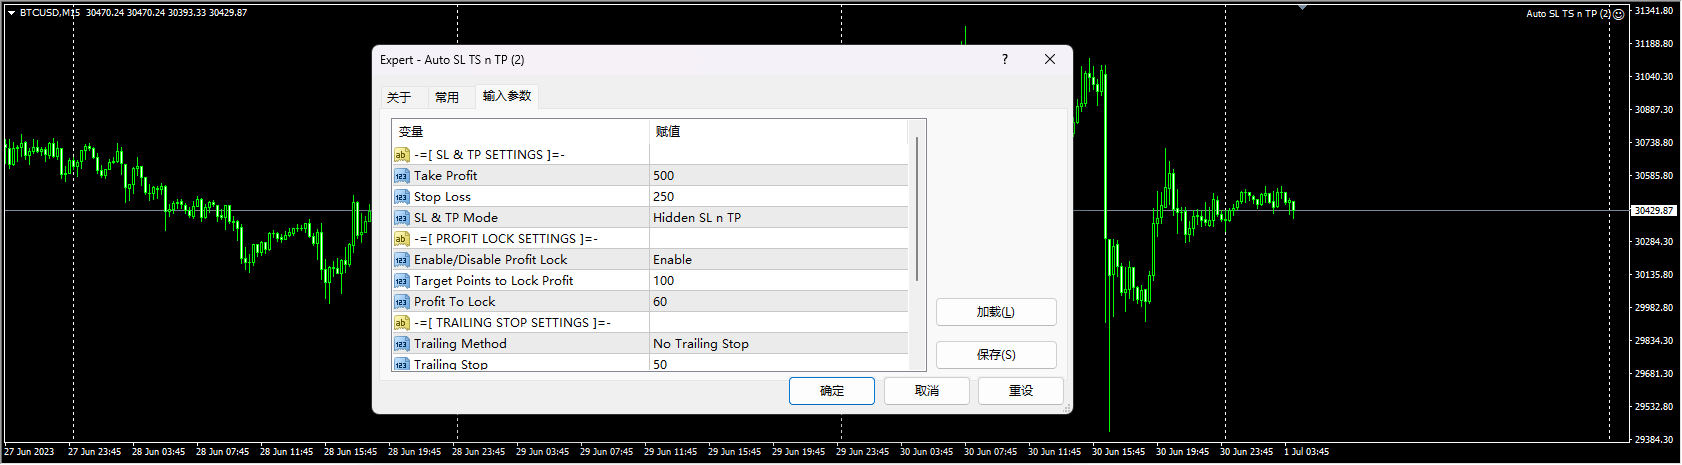
Task: Click the expert advisor smiley face icon
Action: click(x=1619, y=14)
